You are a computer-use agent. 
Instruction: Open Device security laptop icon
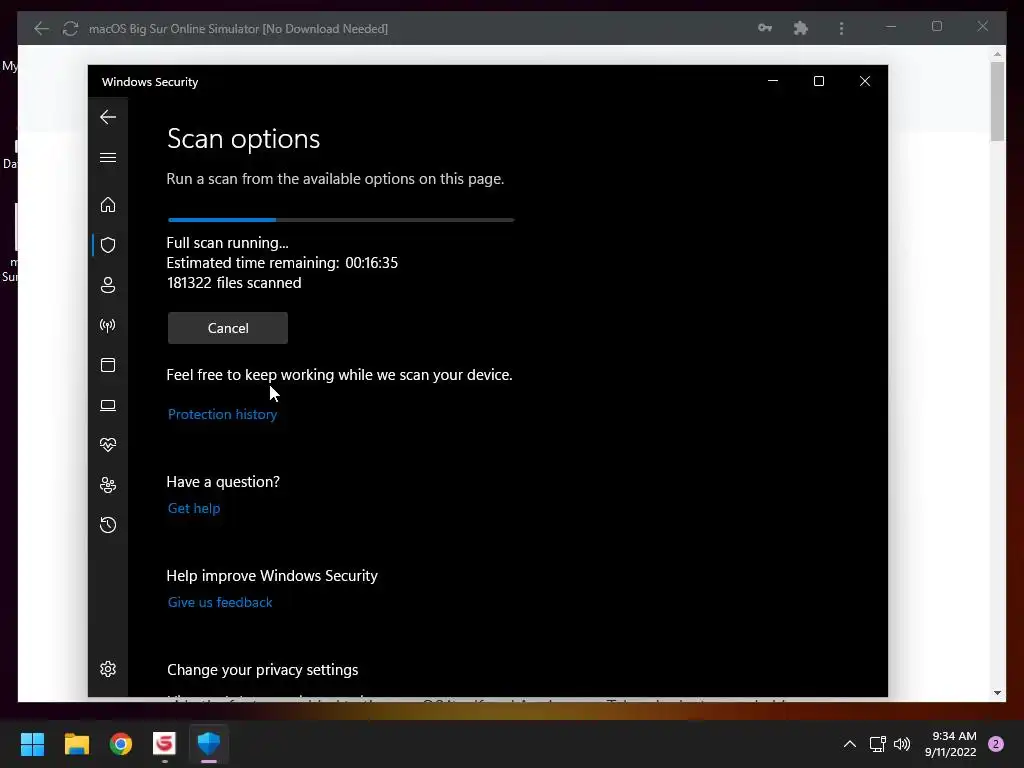tap(108, 406)
